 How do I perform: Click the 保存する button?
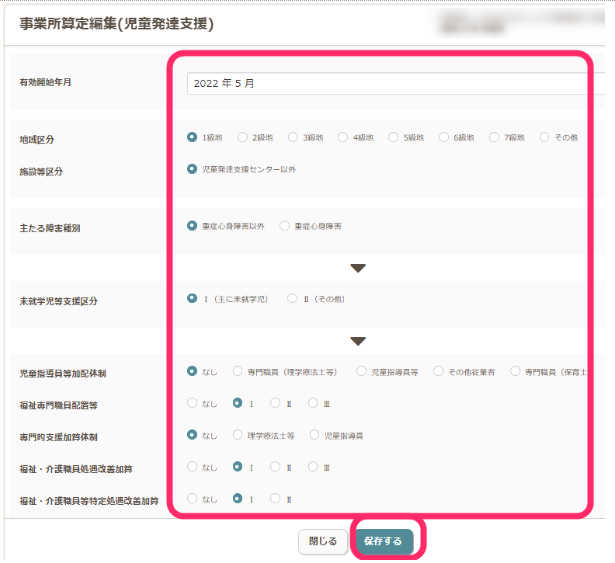[384, 541]
